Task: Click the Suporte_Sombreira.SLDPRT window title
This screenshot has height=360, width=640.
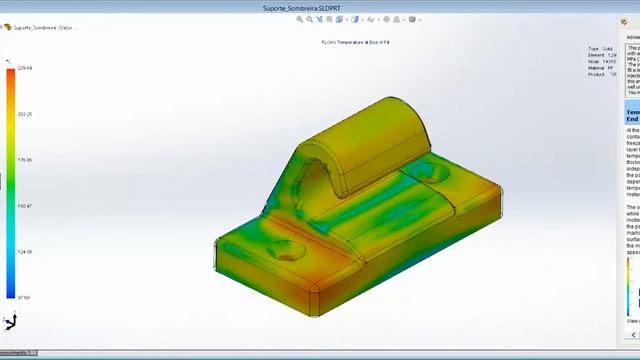Action: [302, 8]
